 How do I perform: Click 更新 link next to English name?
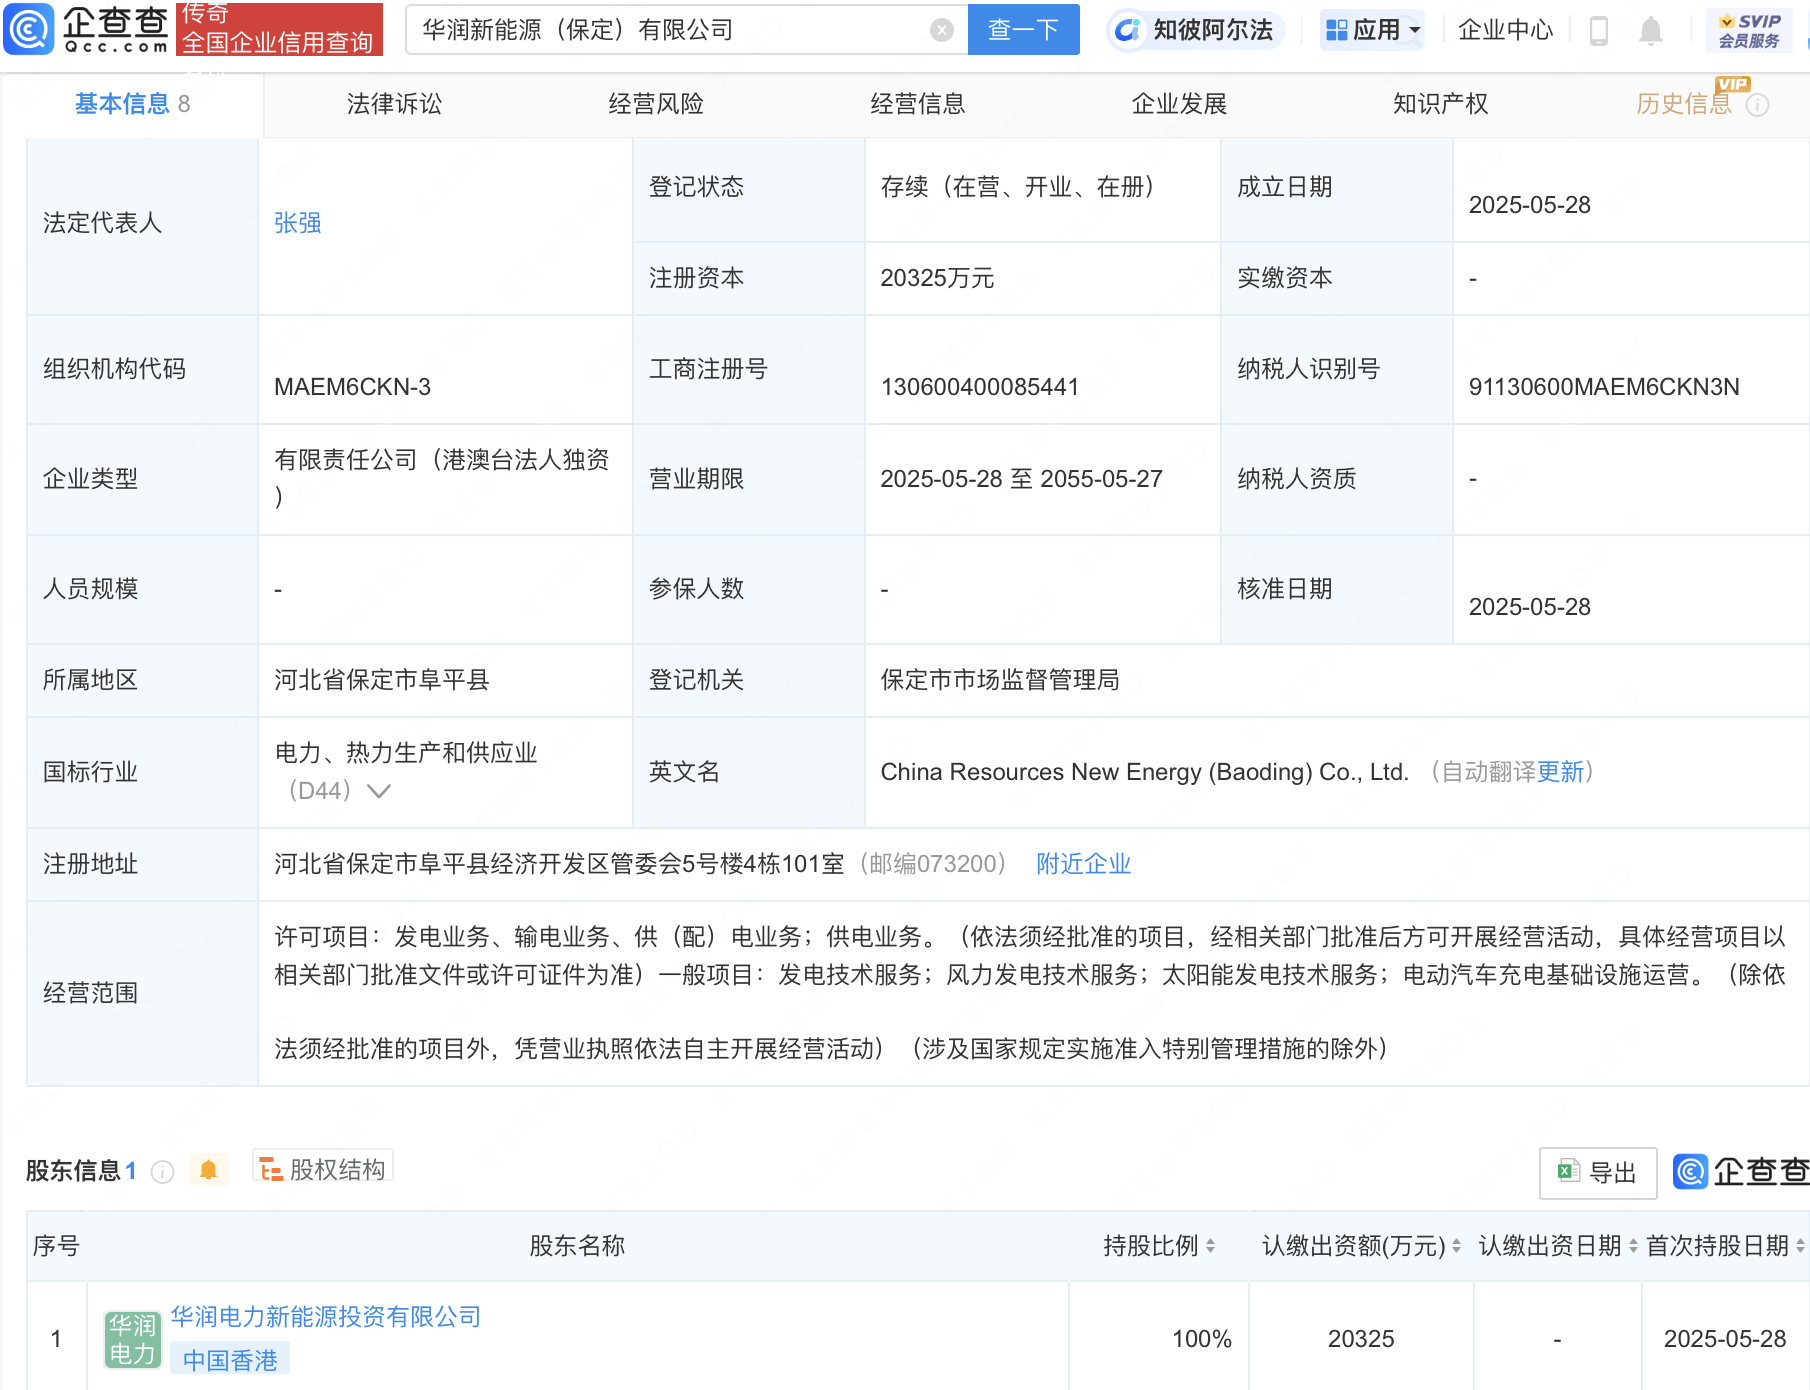(1560, 772)
